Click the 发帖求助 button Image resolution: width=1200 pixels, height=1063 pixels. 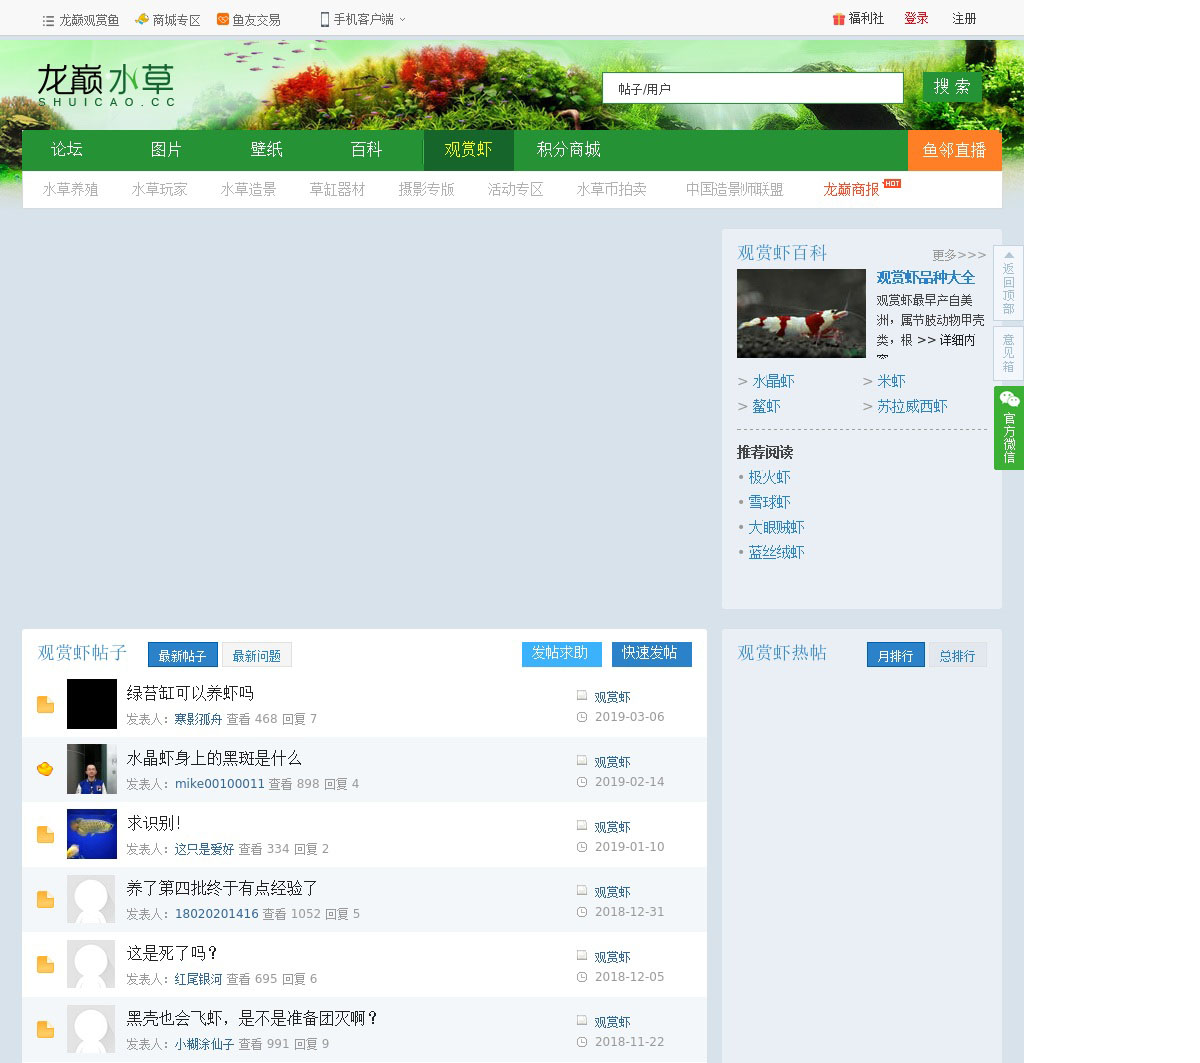tap(561, 654)
